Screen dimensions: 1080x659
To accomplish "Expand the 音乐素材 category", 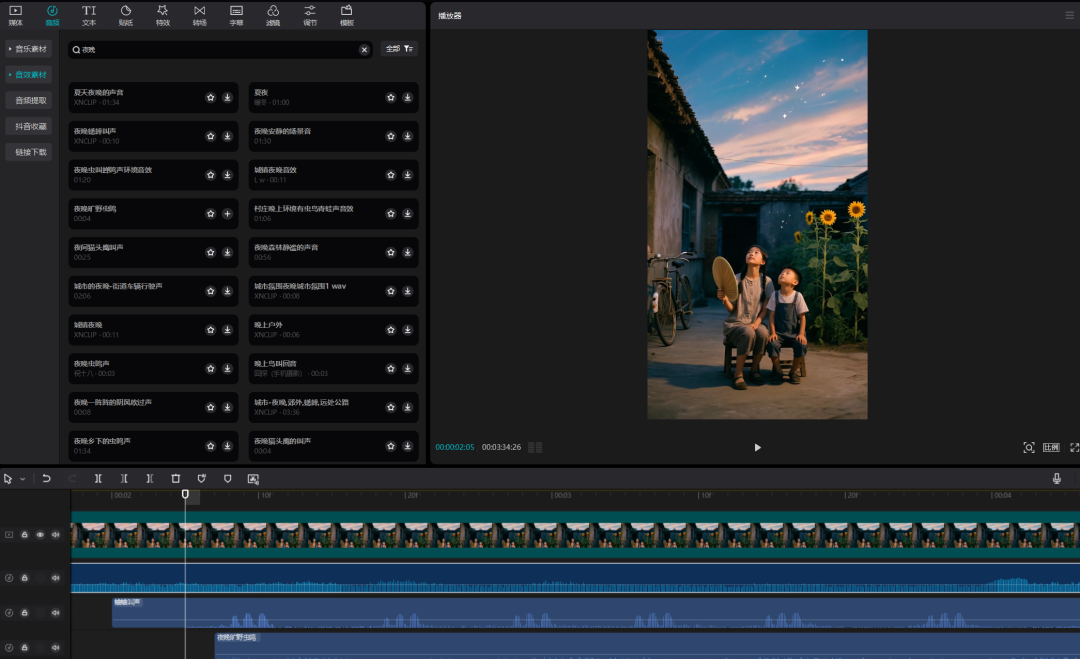I will 29,49.
